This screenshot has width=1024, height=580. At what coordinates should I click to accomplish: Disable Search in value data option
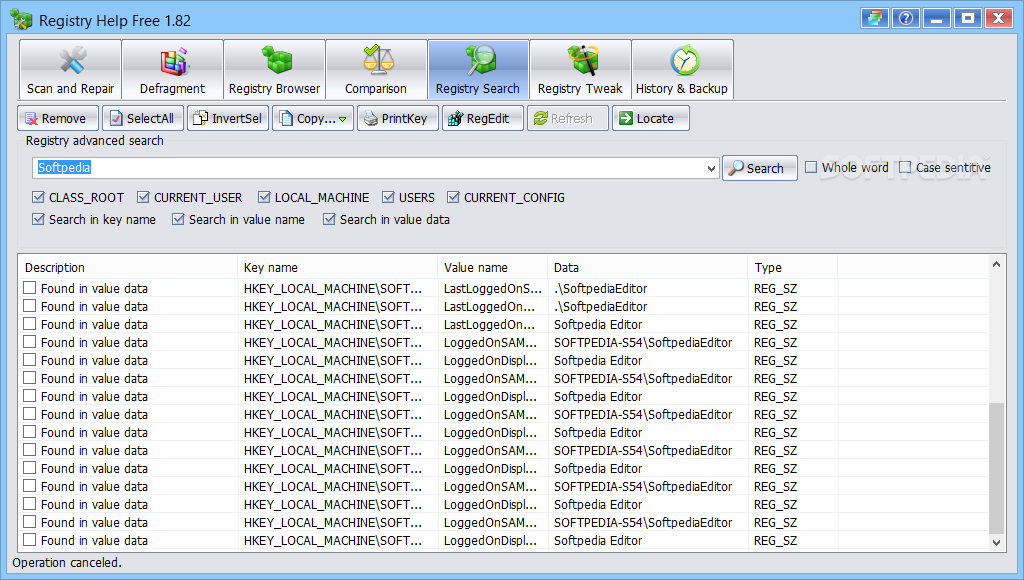pyautogui.click(x=329, y=219)
